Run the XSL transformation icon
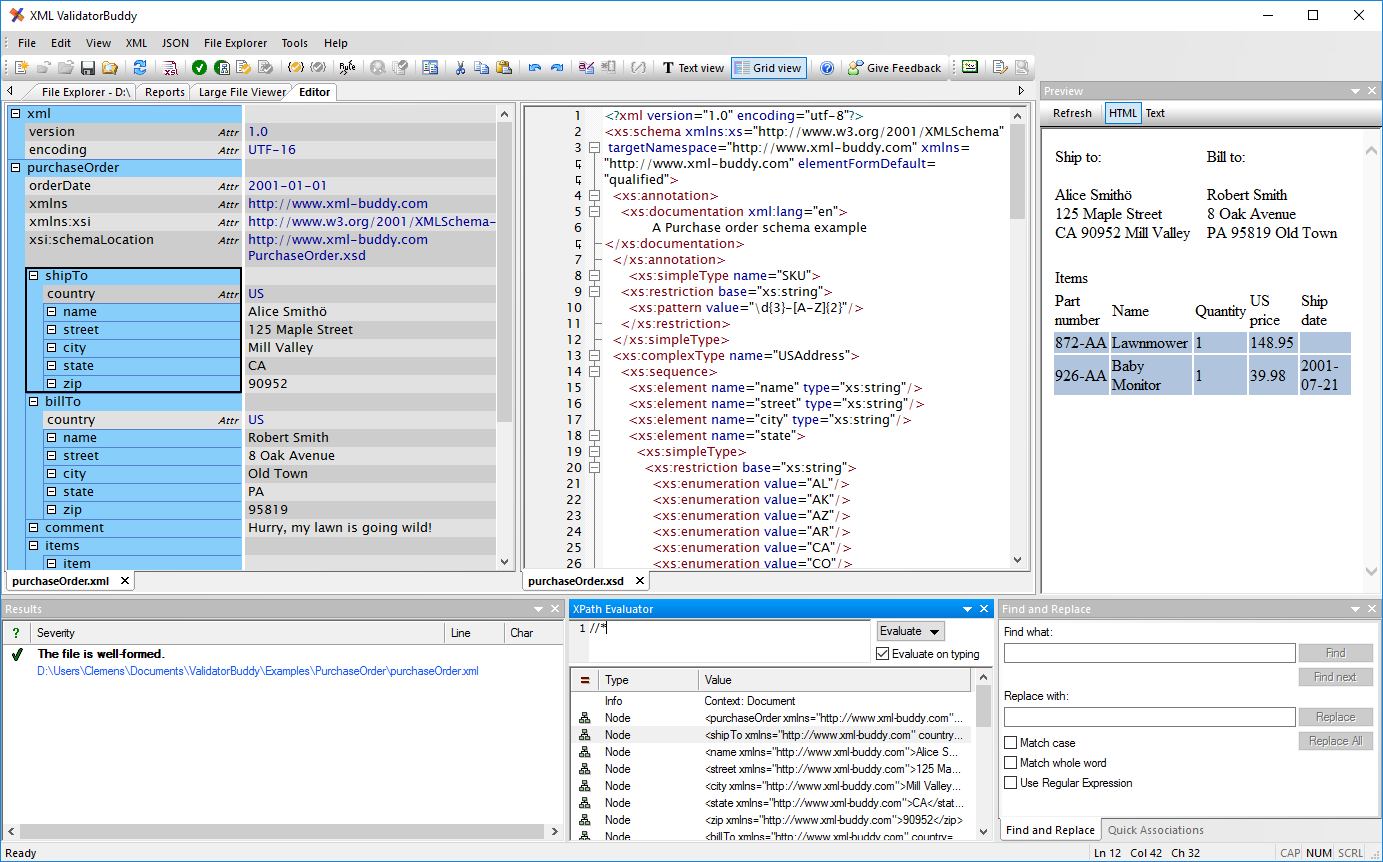Image resolution: width=1383 pixels, height=862 pixels. [x=170, y=68]
